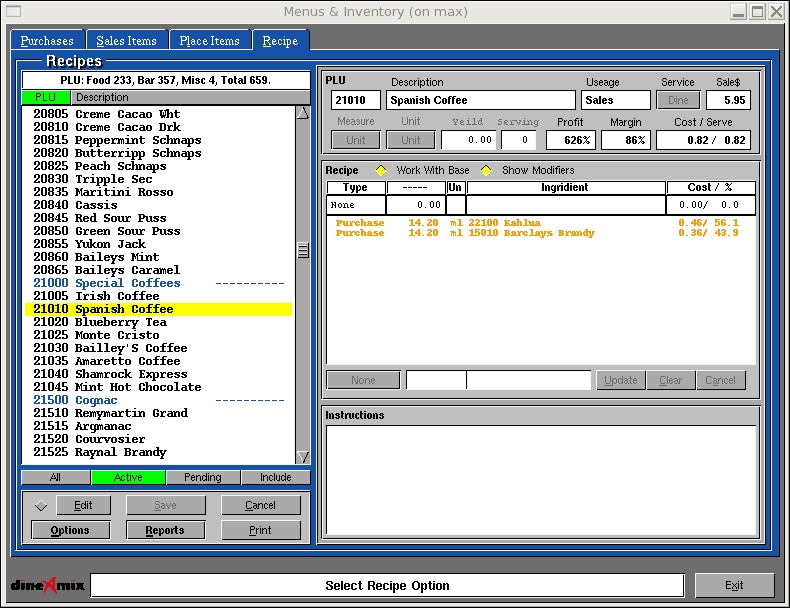This screenshot has height=608, width=790.
Task: Select 21045 Mint Hot Chocolate recipe
Action: (x=158, y=387)
